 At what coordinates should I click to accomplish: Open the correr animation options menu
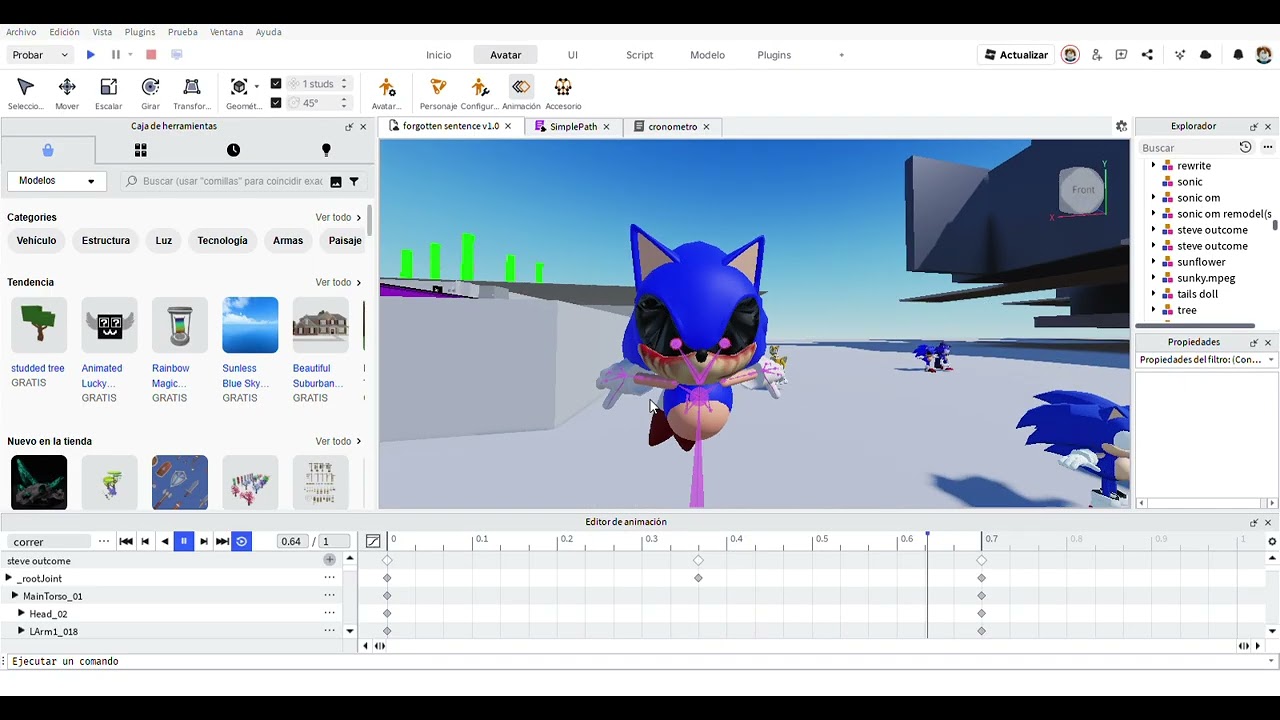pyautogui.click(x=103, y=541)
